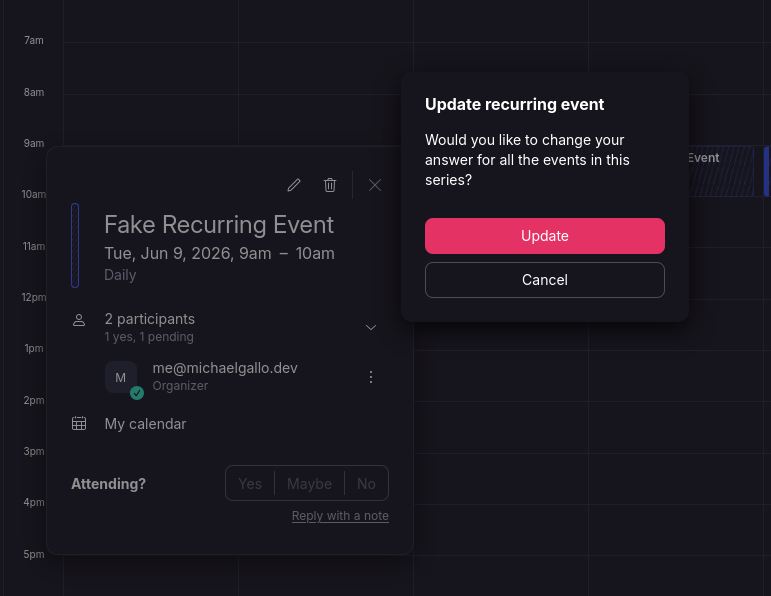This screenshot has width=771, height=596.
Task: Delete event using the trash icon
Action: click(x=330, y=185)
